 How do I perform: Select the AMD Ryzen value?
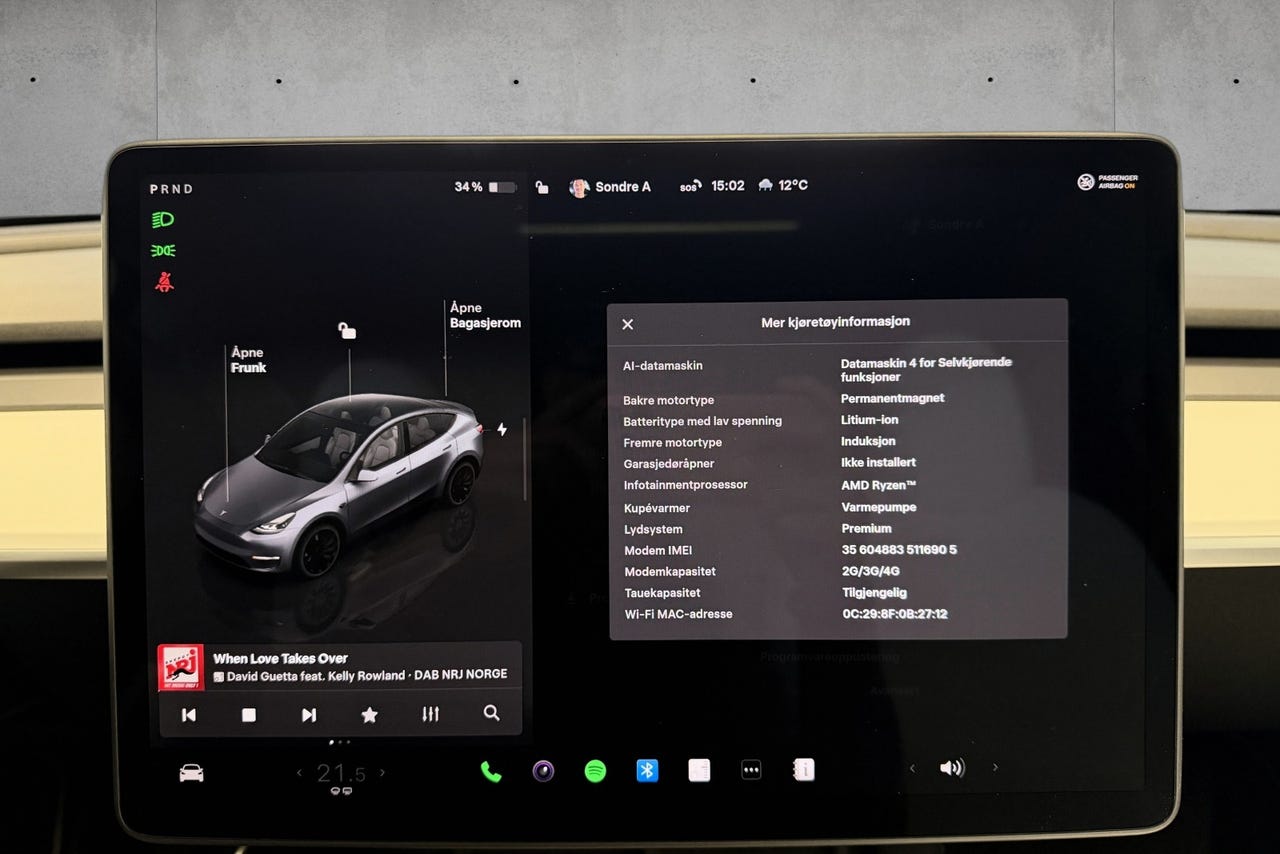tap(879, 485)
